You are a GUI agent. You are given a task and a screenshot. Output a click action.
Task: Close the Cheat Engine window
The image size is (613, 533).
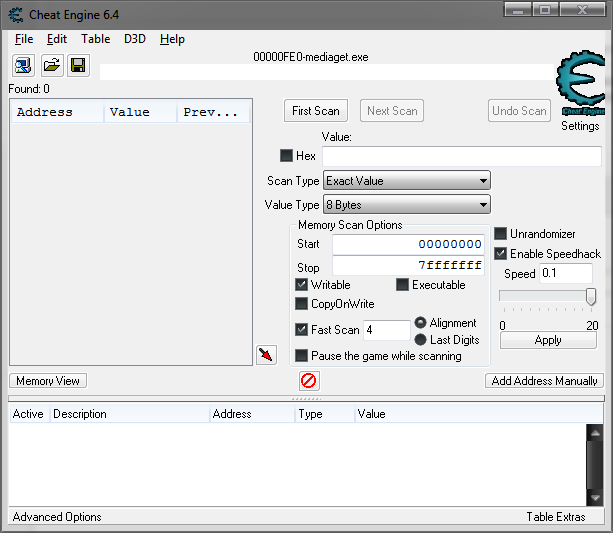pos(583,9)
